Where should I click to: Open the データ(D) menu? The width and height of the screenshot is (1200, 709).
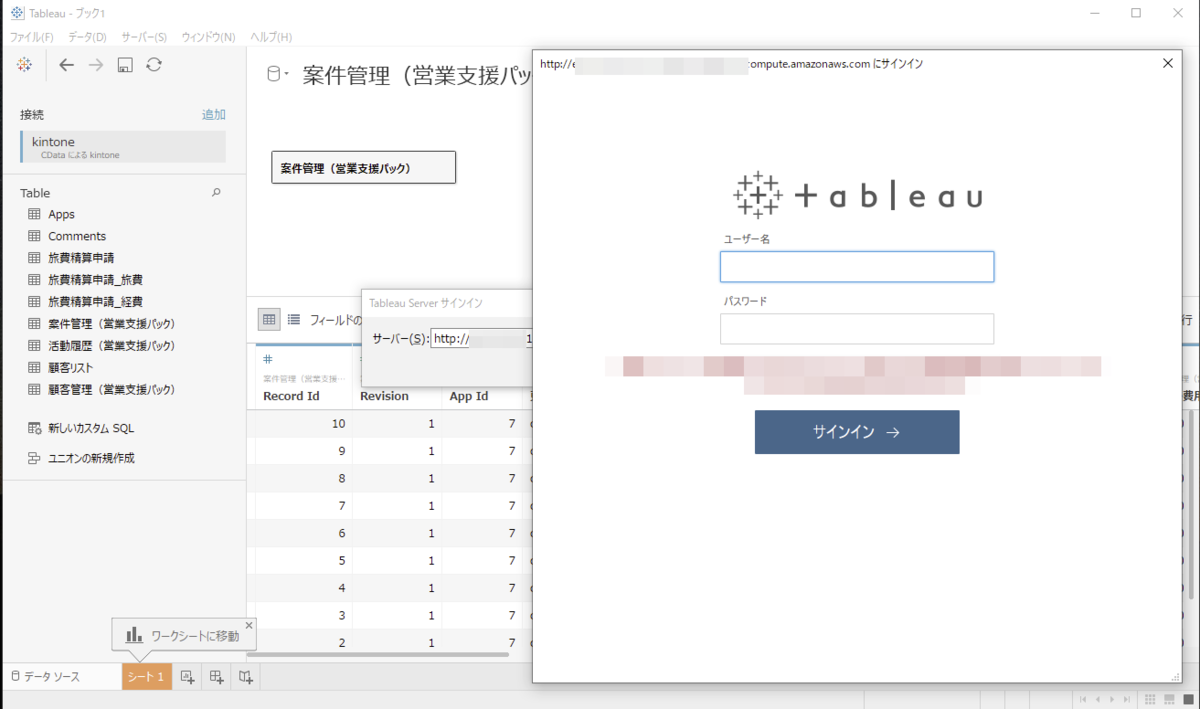point(87,37)
